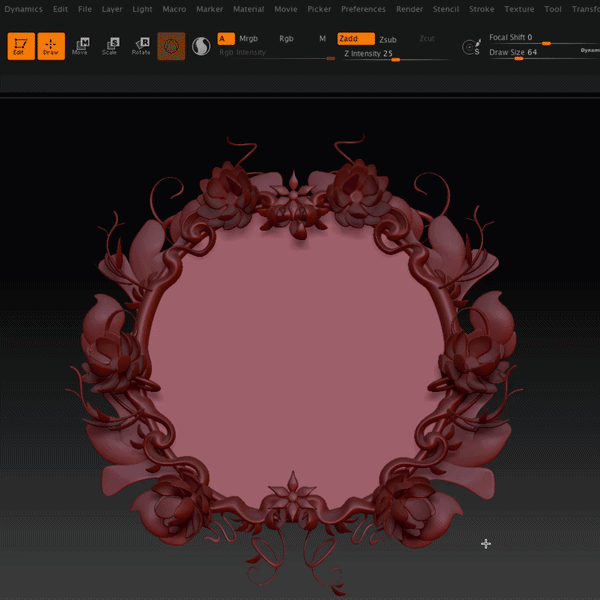This screenshot has width=600, height=600.
Task: Adjust the Focal Shift slider
Action: coord(544,39)
